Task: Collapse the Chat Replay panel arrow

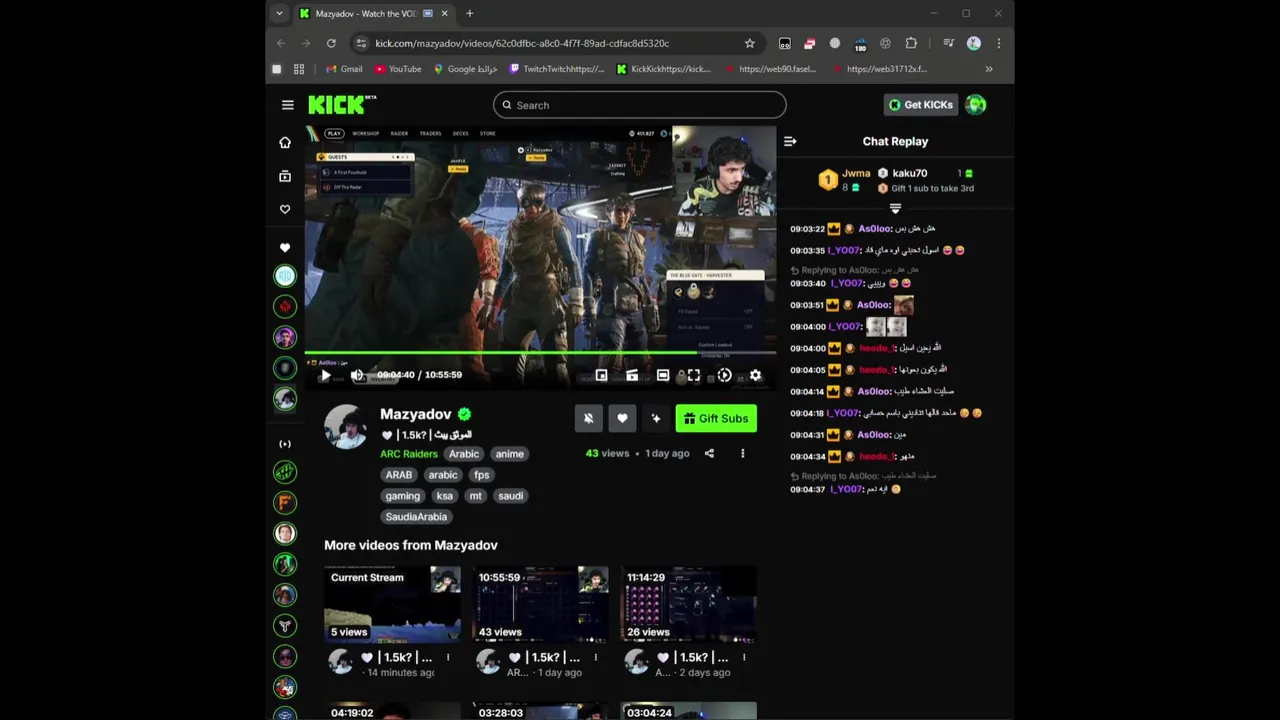Action: pos(789,141)
